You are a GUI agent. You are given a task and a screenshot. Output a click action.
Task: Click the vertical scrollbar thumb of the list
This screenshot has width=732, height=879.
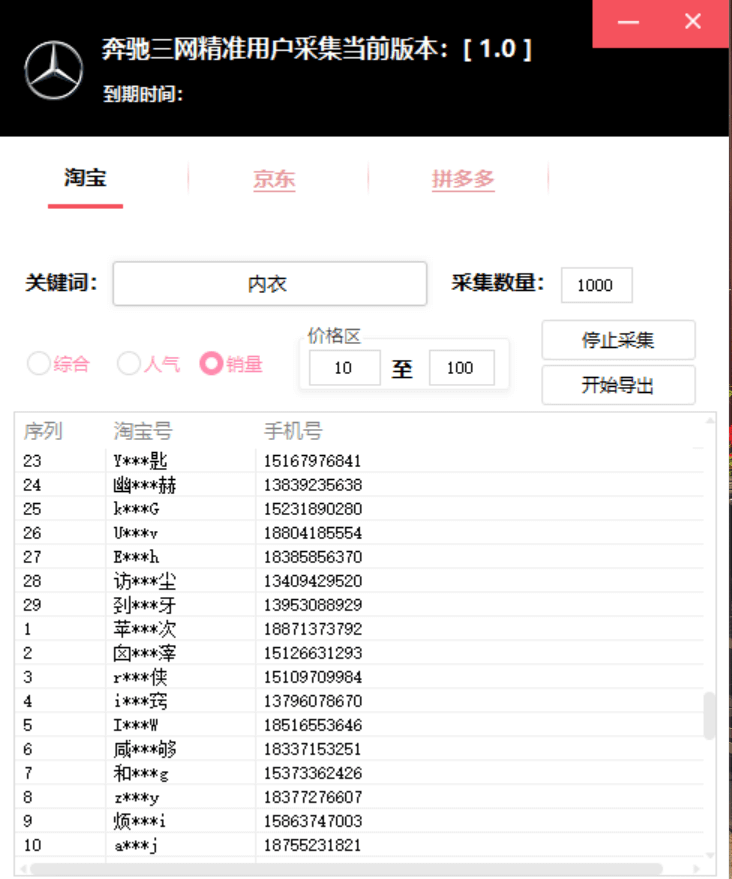(710, 715)
